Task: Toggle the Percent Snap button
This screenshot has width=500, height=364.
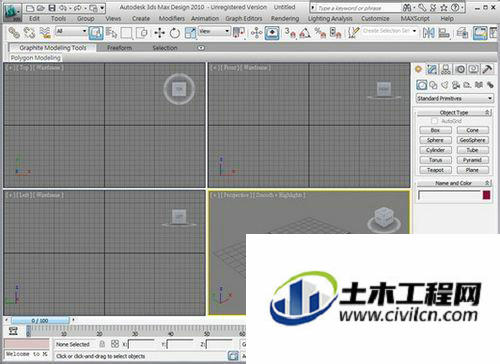Action: point(320,33)
